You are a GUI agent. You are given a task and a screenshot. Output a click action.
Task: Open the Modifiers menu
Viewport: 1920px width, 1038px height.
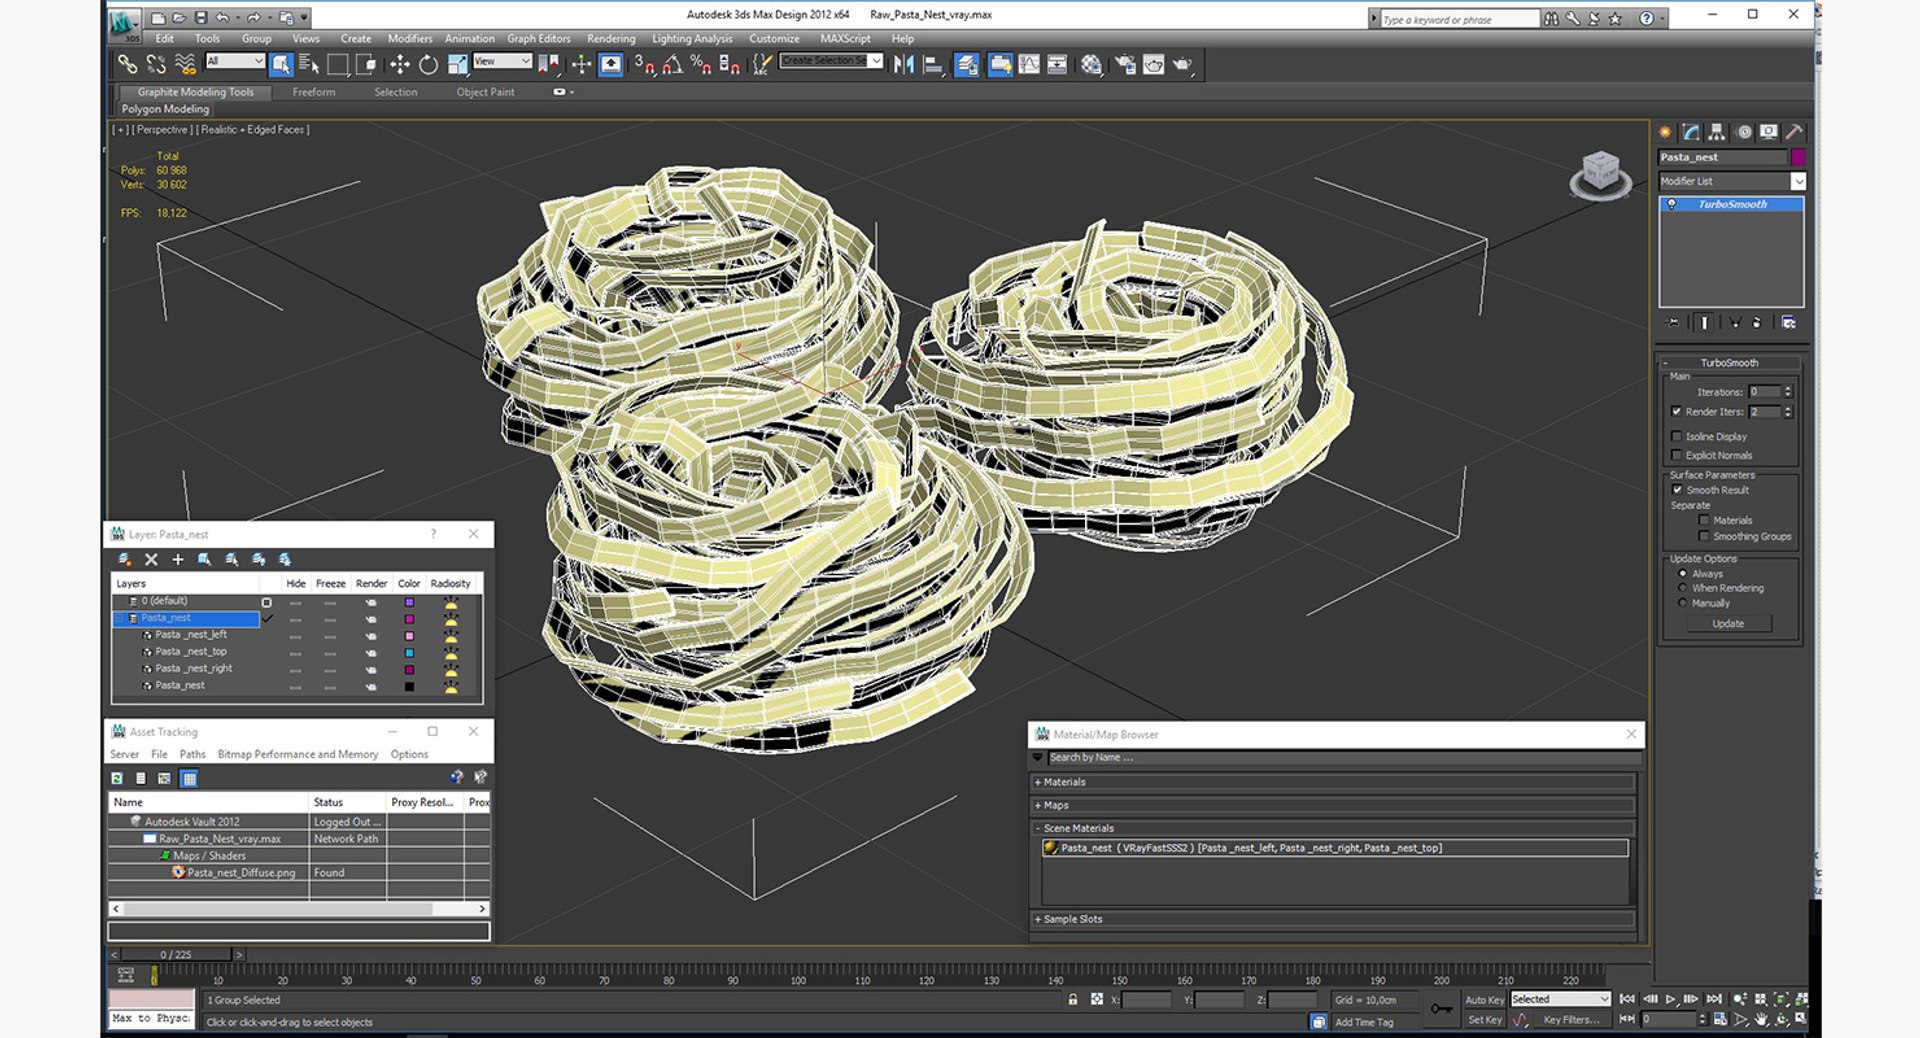pos(410,39)
